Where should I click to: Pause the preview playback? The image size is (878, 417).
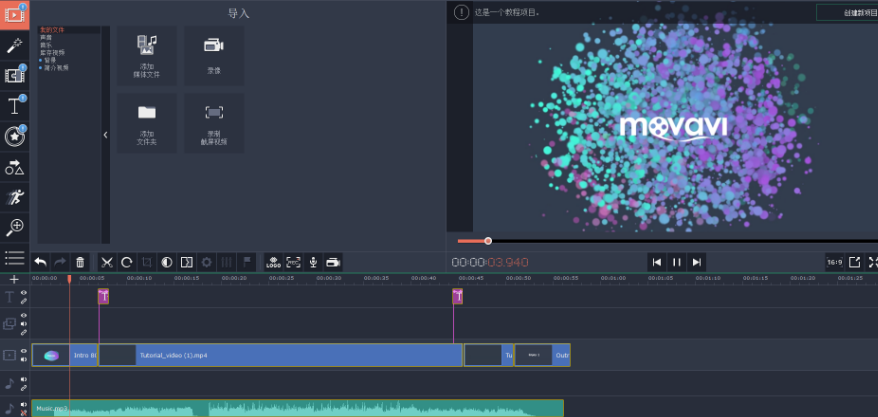(676, 262)
